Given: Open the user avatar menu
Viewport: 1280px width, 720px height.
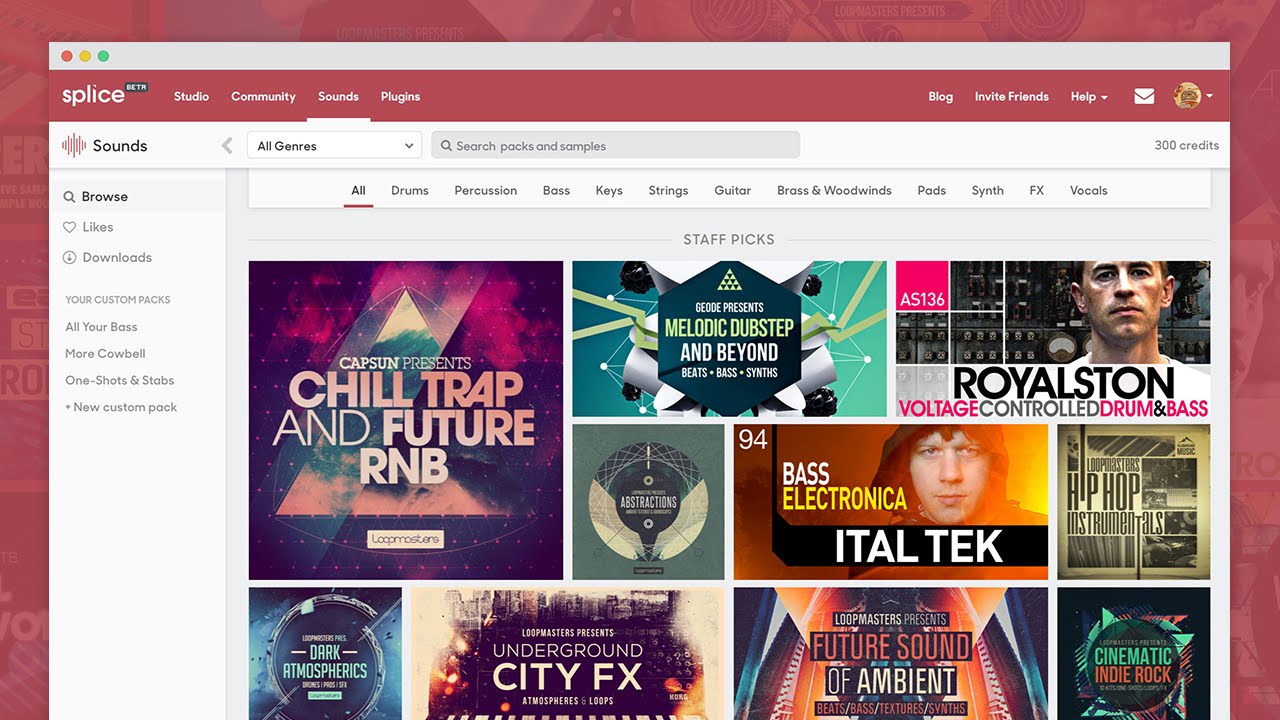Looking at the screenshot, I should 1193,96.
